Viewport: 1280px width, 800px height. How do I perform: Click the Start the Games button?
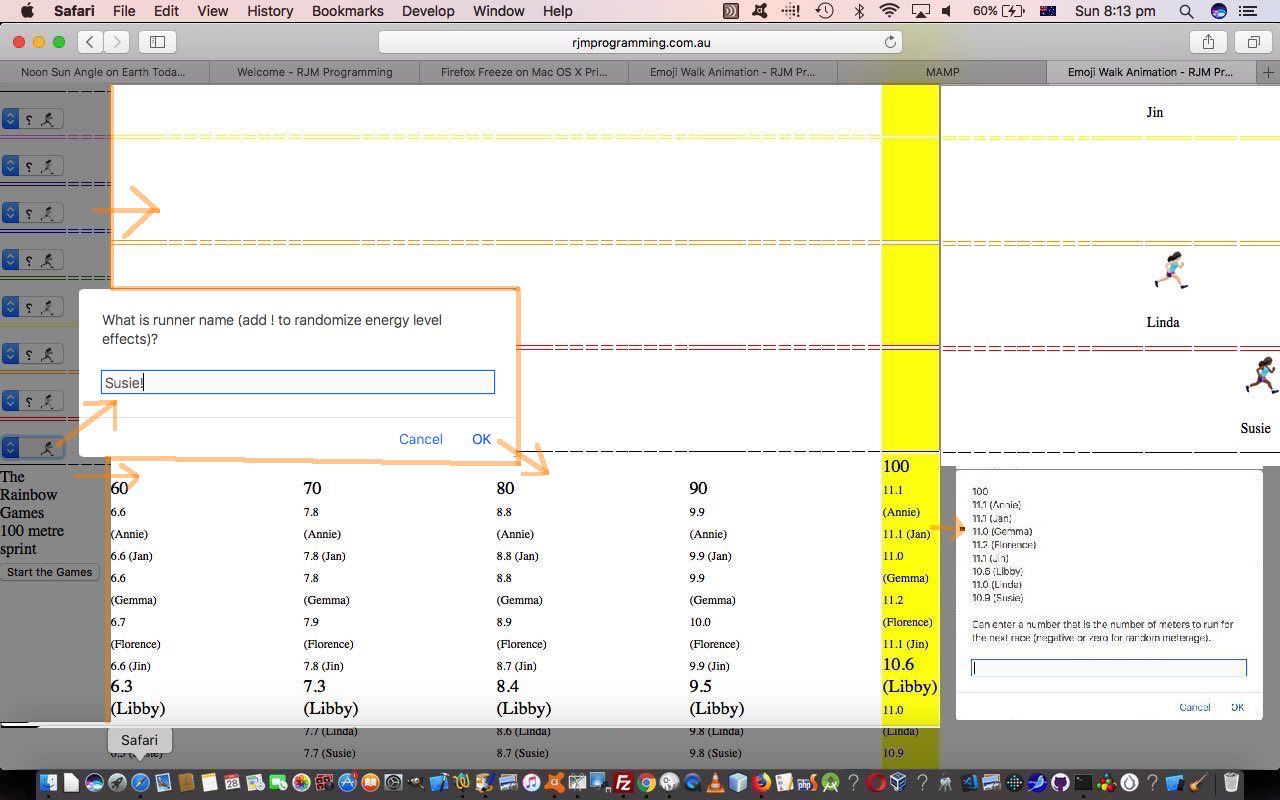coord(50,572)
